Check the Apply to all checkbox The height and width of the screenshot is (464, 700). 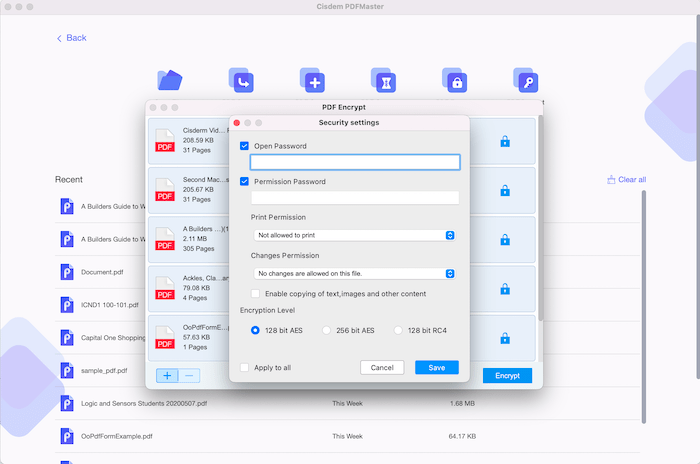coord(244,368)
